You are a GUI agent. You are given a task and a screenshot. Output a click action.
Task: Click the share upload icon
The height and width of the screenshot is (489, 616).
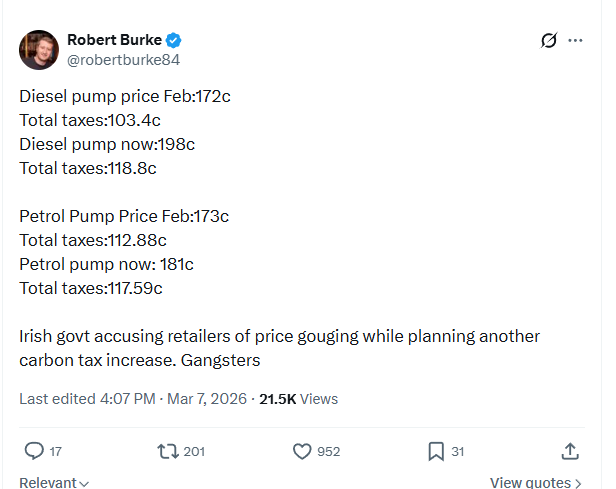coord(570,451)
